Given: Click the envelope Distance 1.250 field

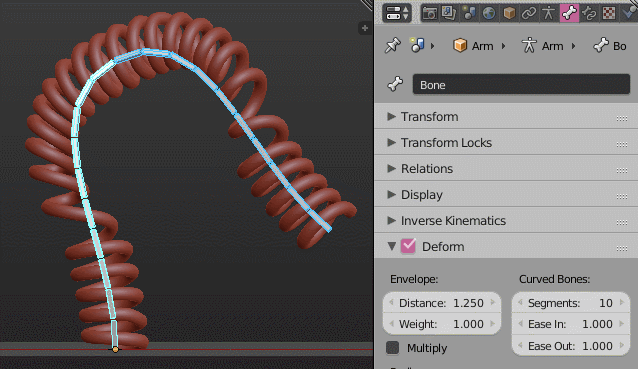Looking at the screenshot, I should [442, 303].
